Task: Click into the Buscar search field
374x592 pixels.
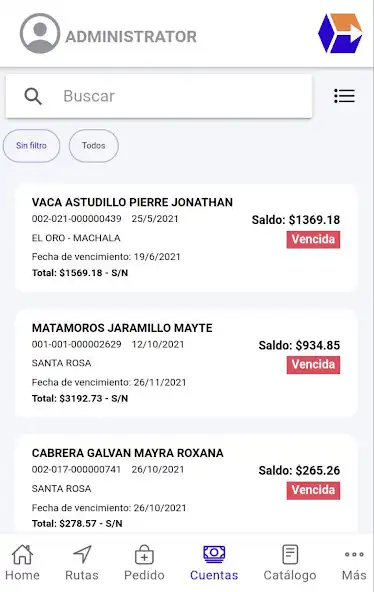Action: pyautogui.click(x=159, y=96)
